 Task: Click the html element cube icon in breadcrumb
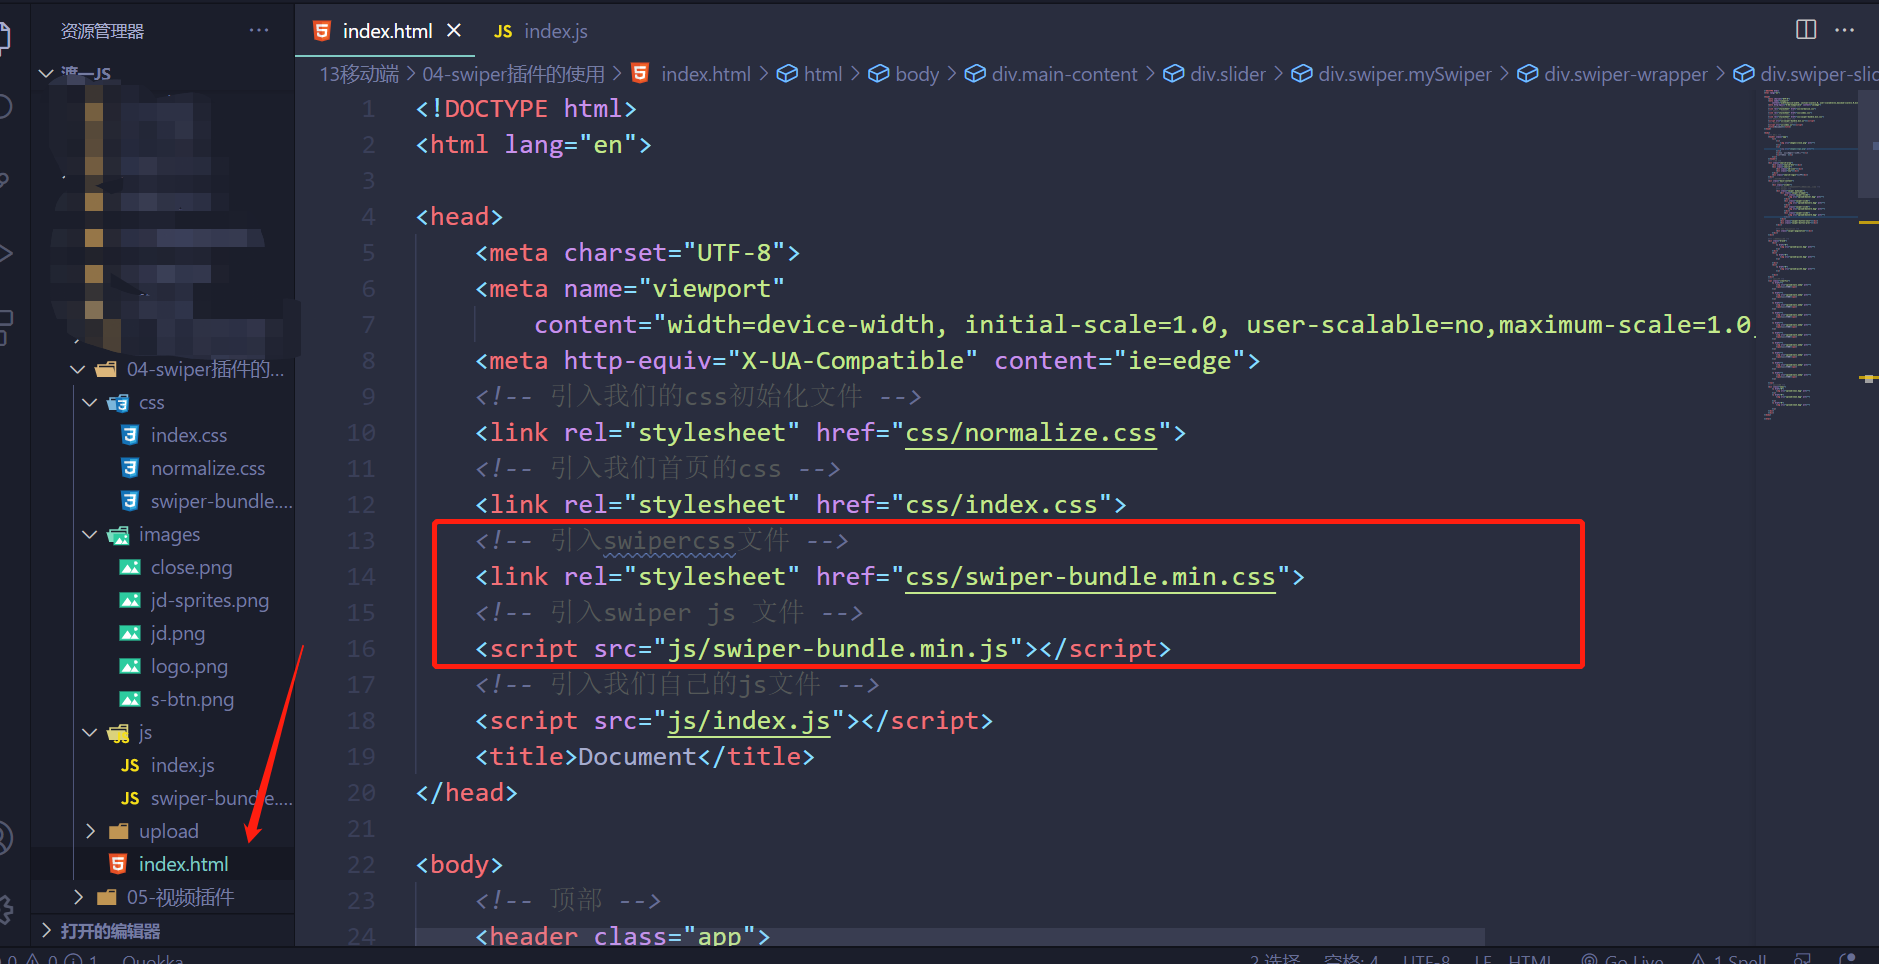pos(787,74)
